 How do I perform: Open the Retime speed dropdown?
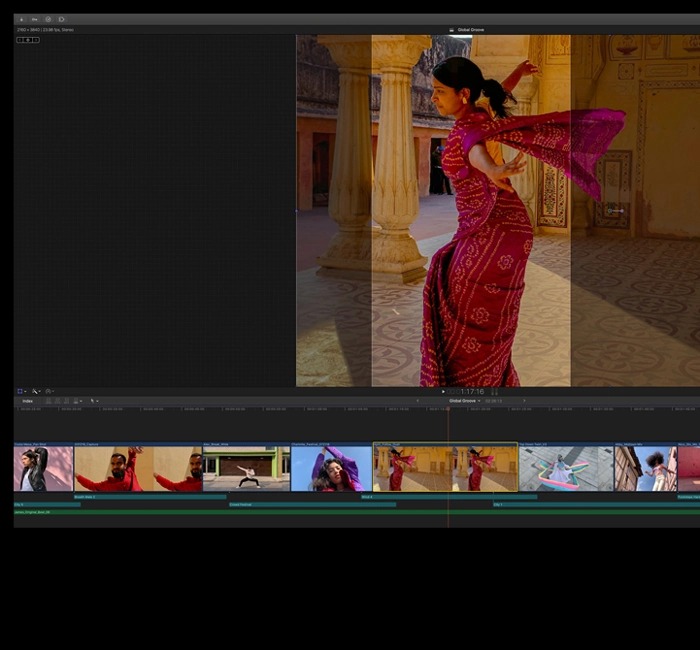pos(50,391)
